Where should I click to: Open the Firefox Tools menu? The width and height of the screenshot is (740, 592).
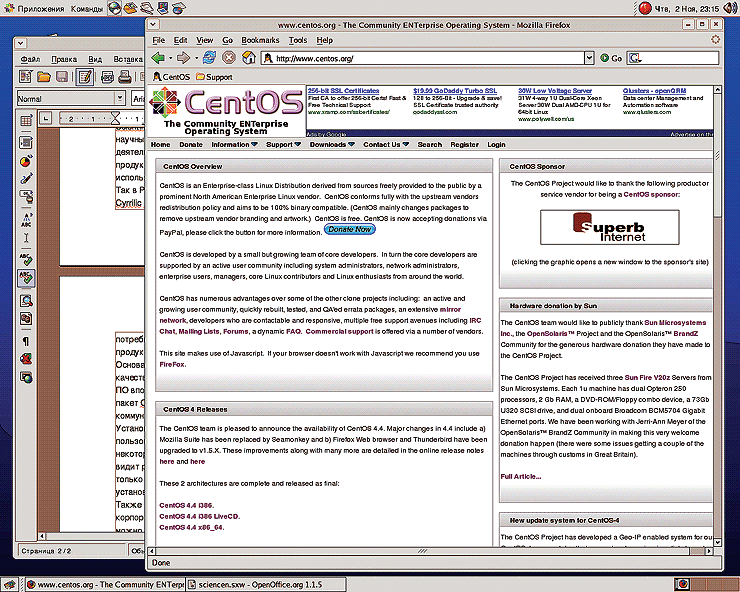[x=298, y=40]
